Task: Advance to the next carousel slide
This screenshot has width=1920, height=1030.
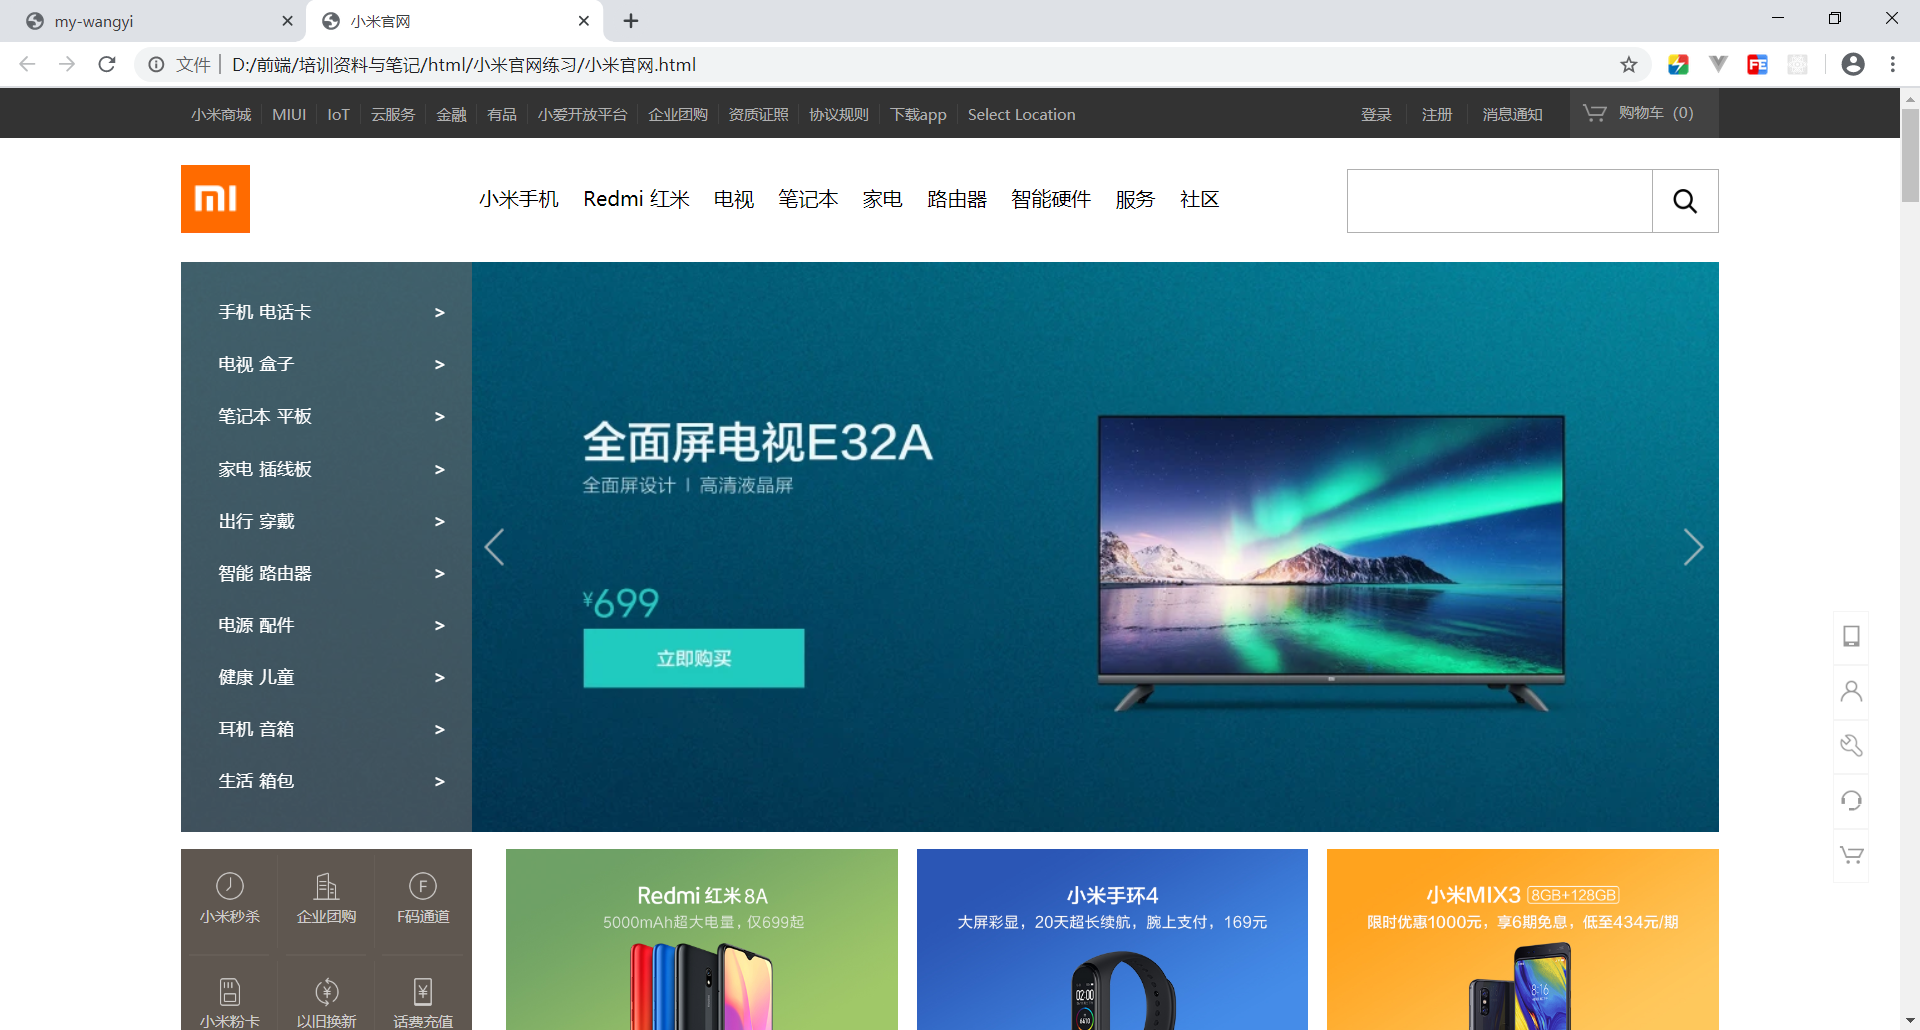Action: 1693,547
